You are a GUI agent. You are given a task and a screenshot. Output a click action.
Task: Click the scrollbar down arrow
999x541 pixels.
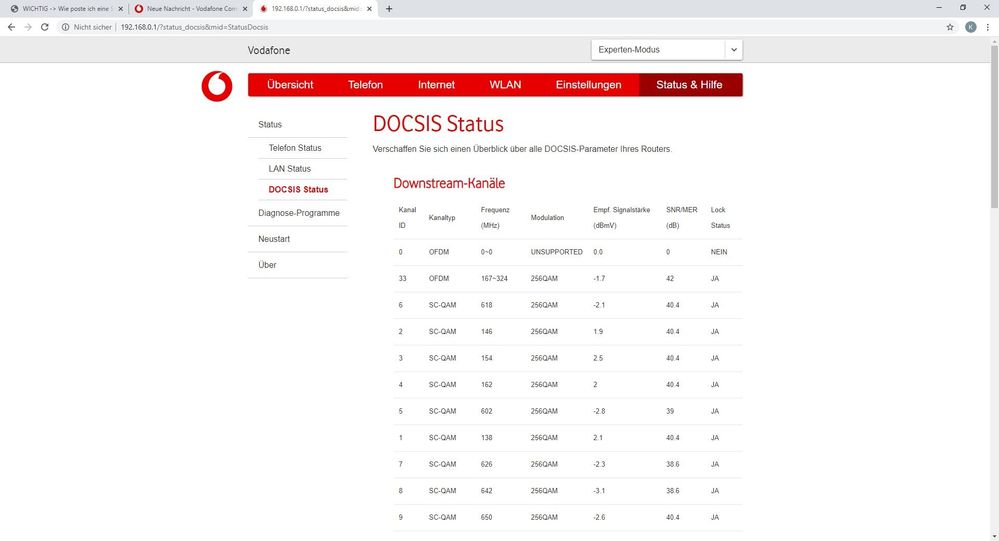(x=994, y=537)
